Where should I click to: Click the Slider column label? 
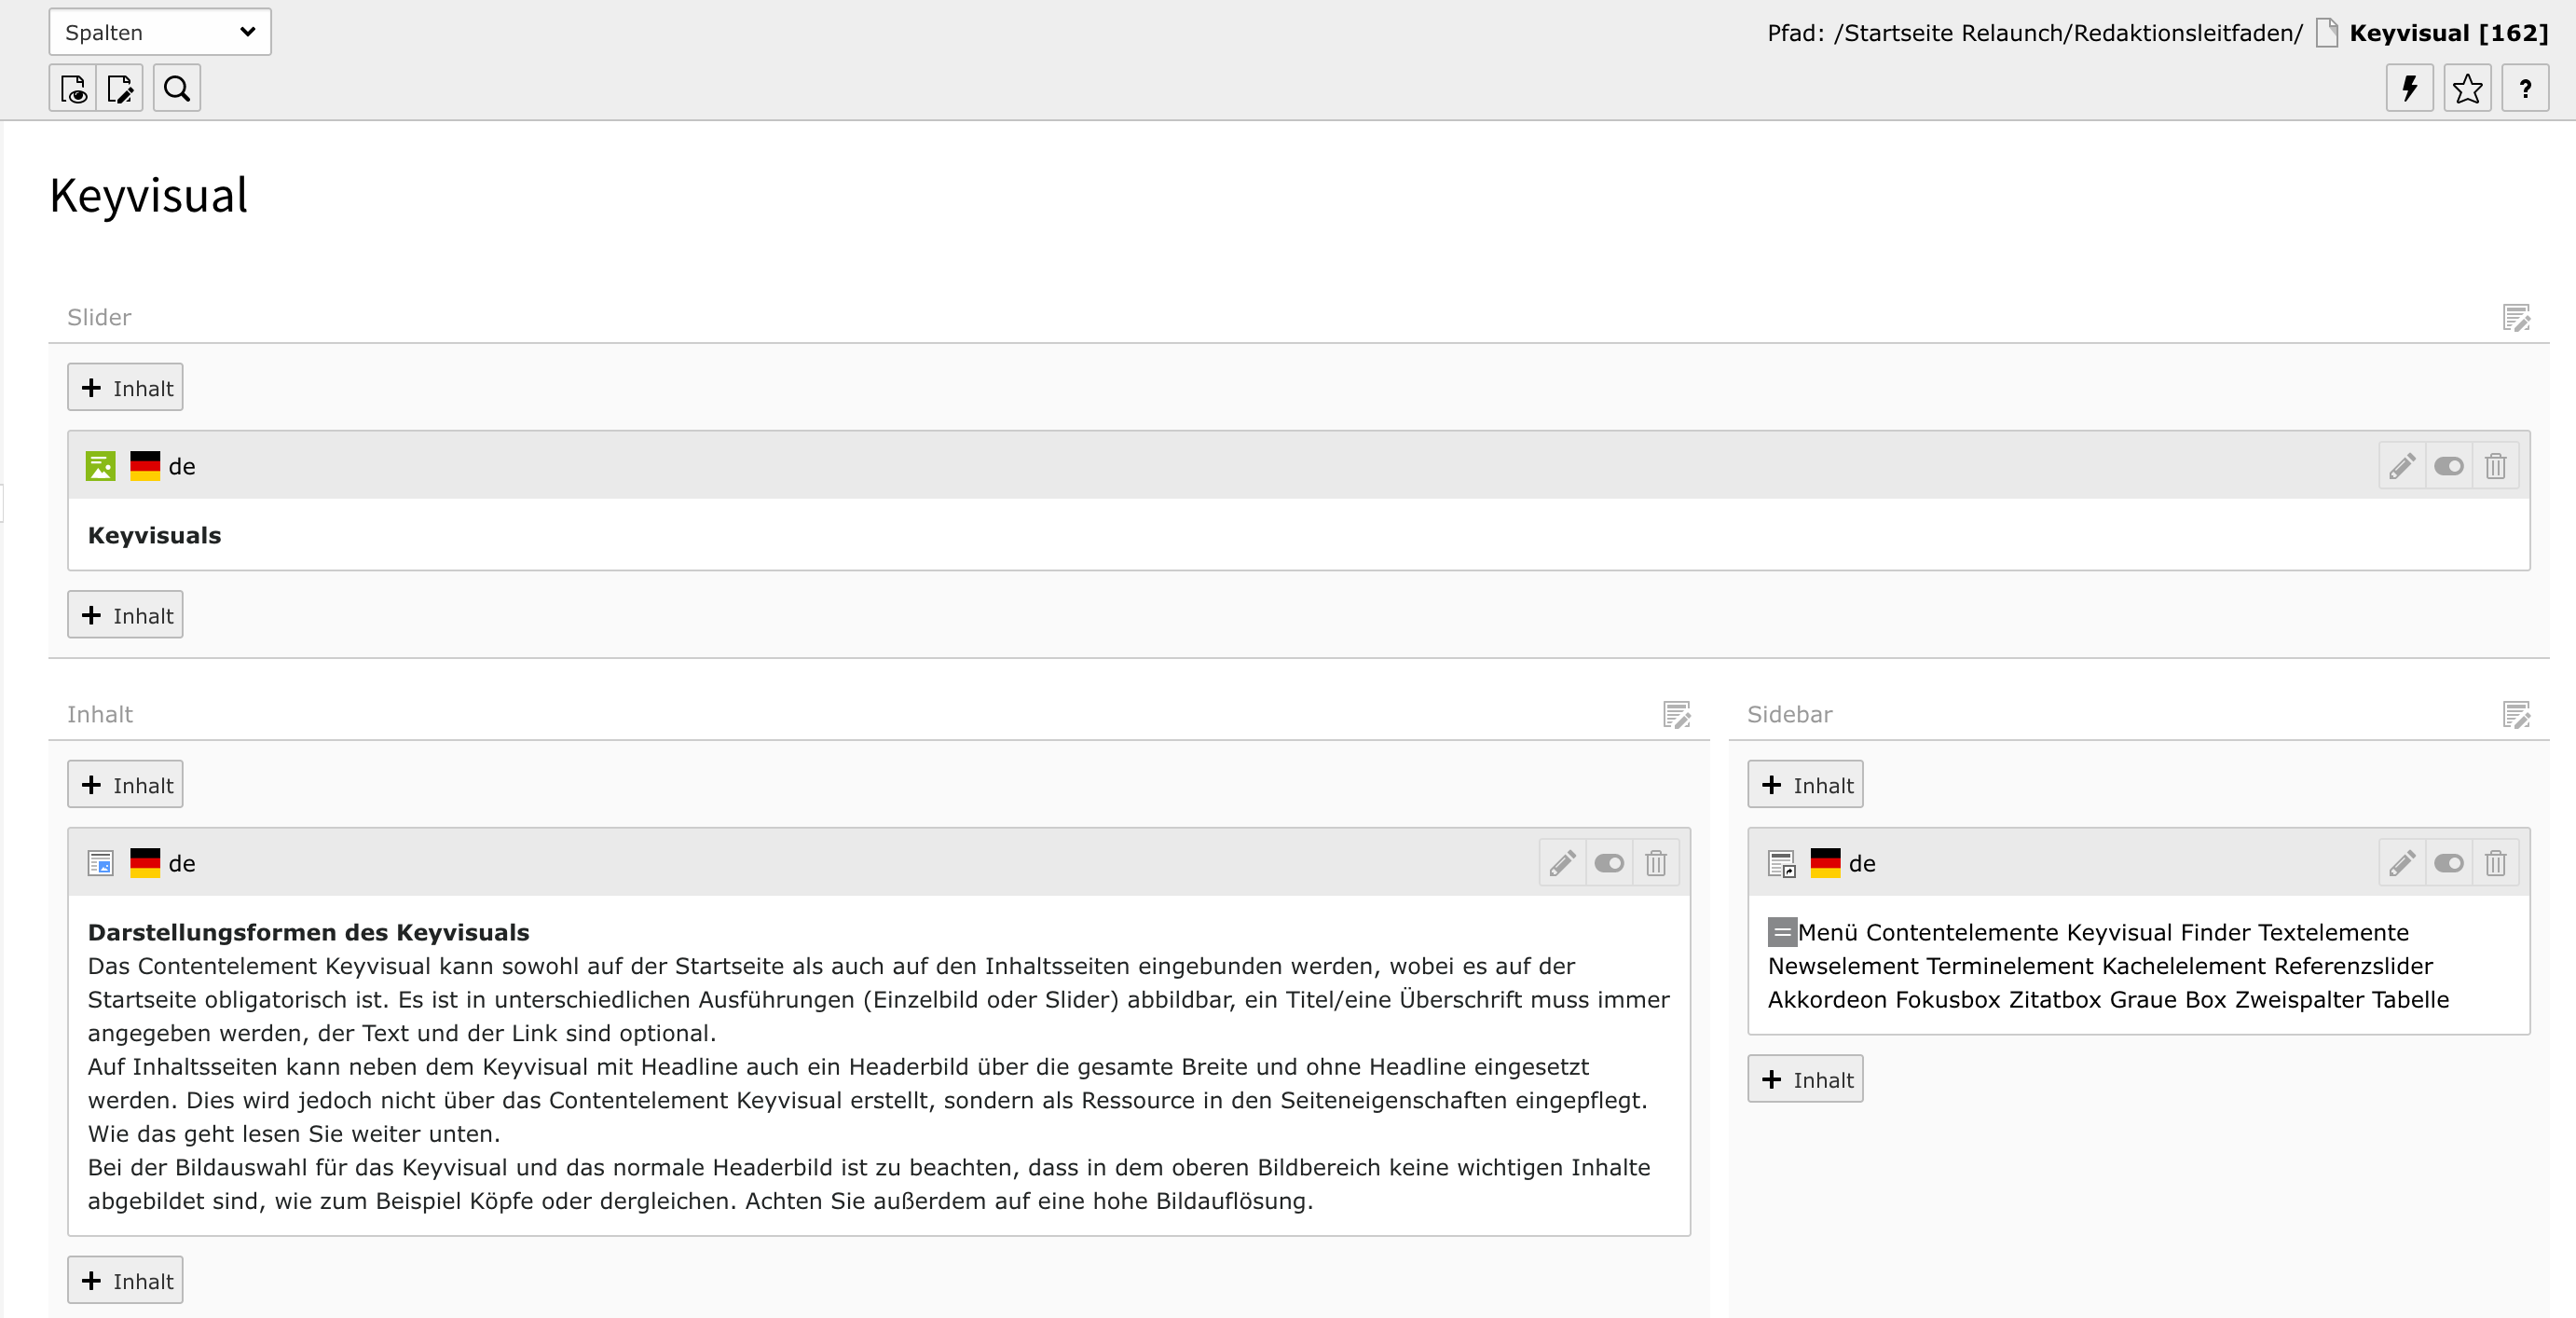pyautogui.click(x=99, y=318)
